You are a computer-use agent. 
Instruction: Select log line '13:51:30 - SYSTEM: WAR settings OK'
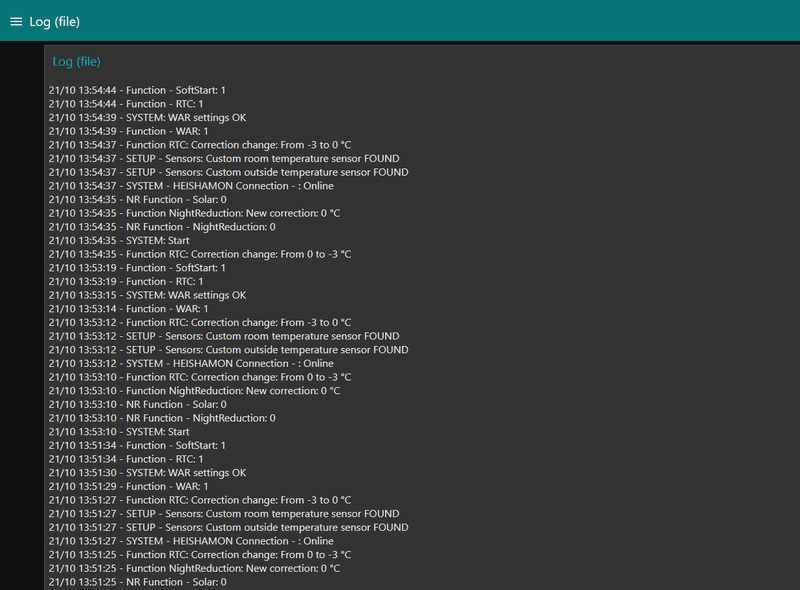(147, 473)
